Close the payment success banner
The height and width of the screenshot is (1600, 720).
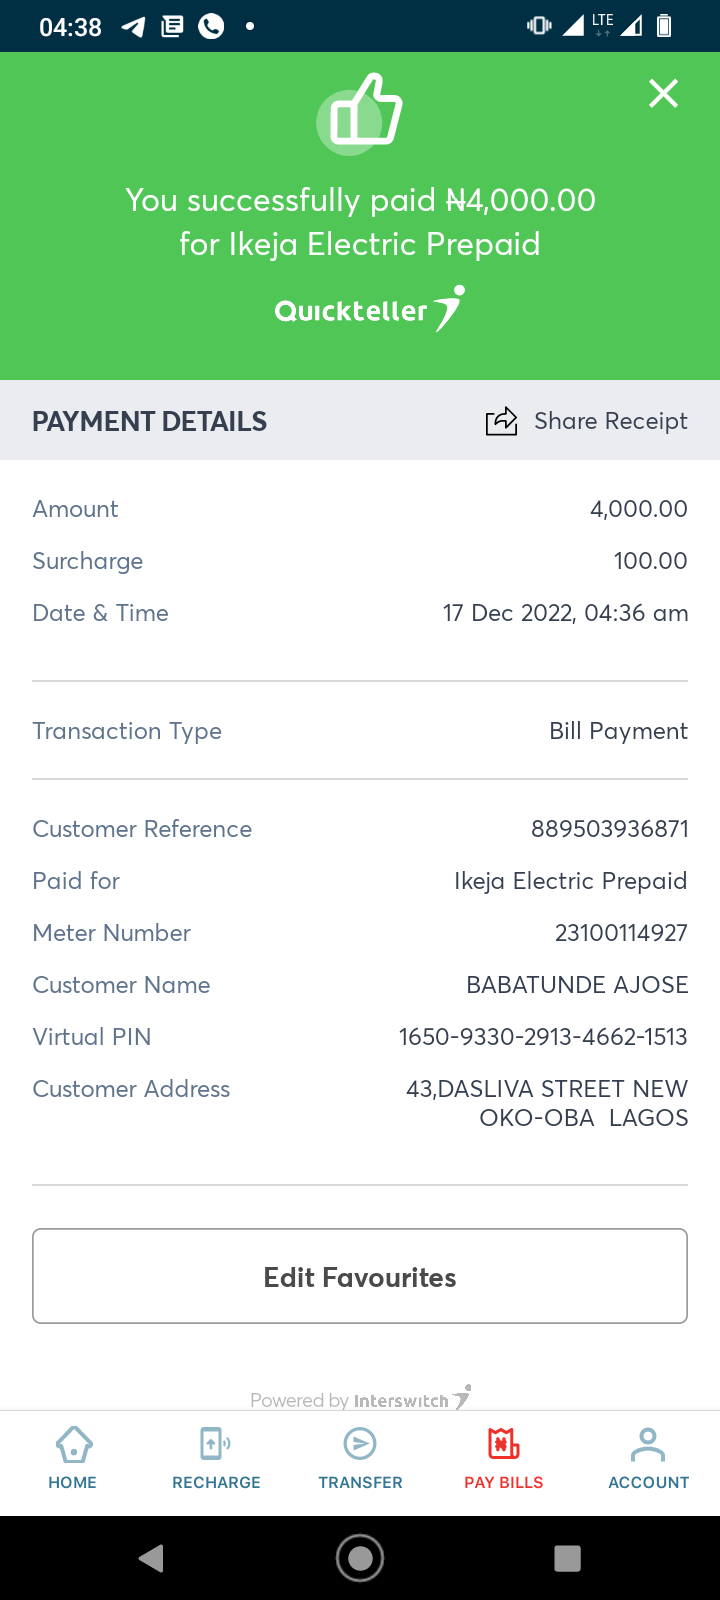click(663, 94)
